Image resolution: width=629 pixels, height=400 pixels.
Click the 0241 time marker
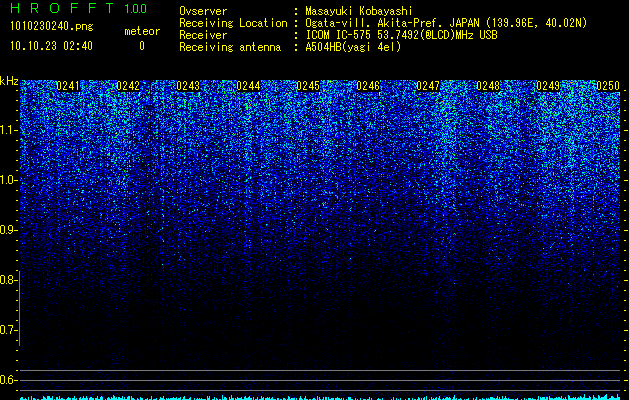68,86
